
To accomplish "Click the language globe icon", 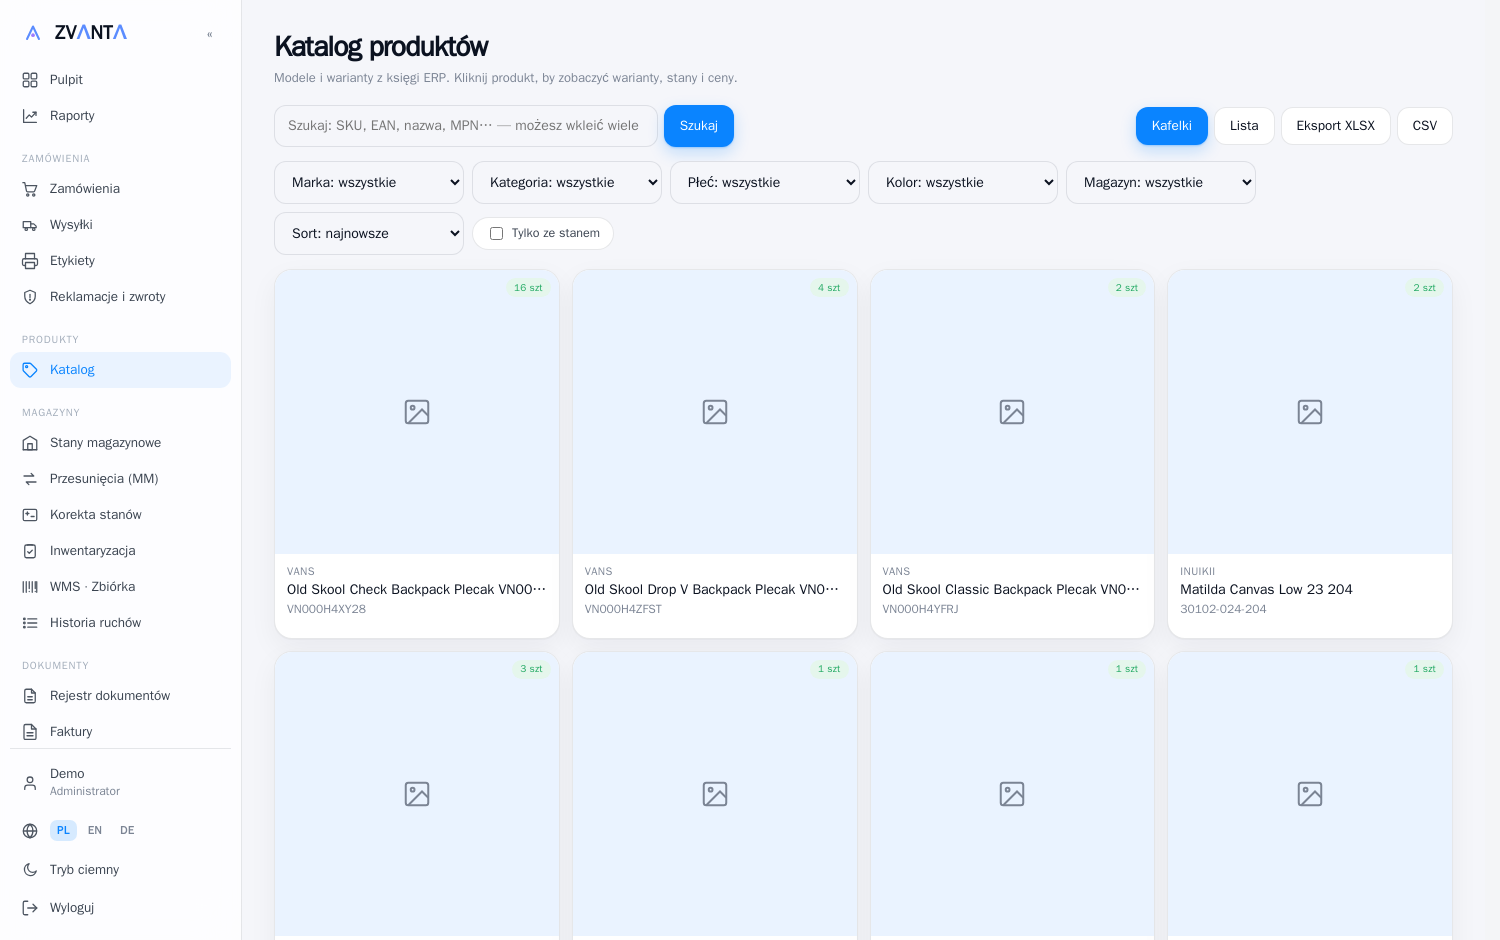I will point(30,831).
